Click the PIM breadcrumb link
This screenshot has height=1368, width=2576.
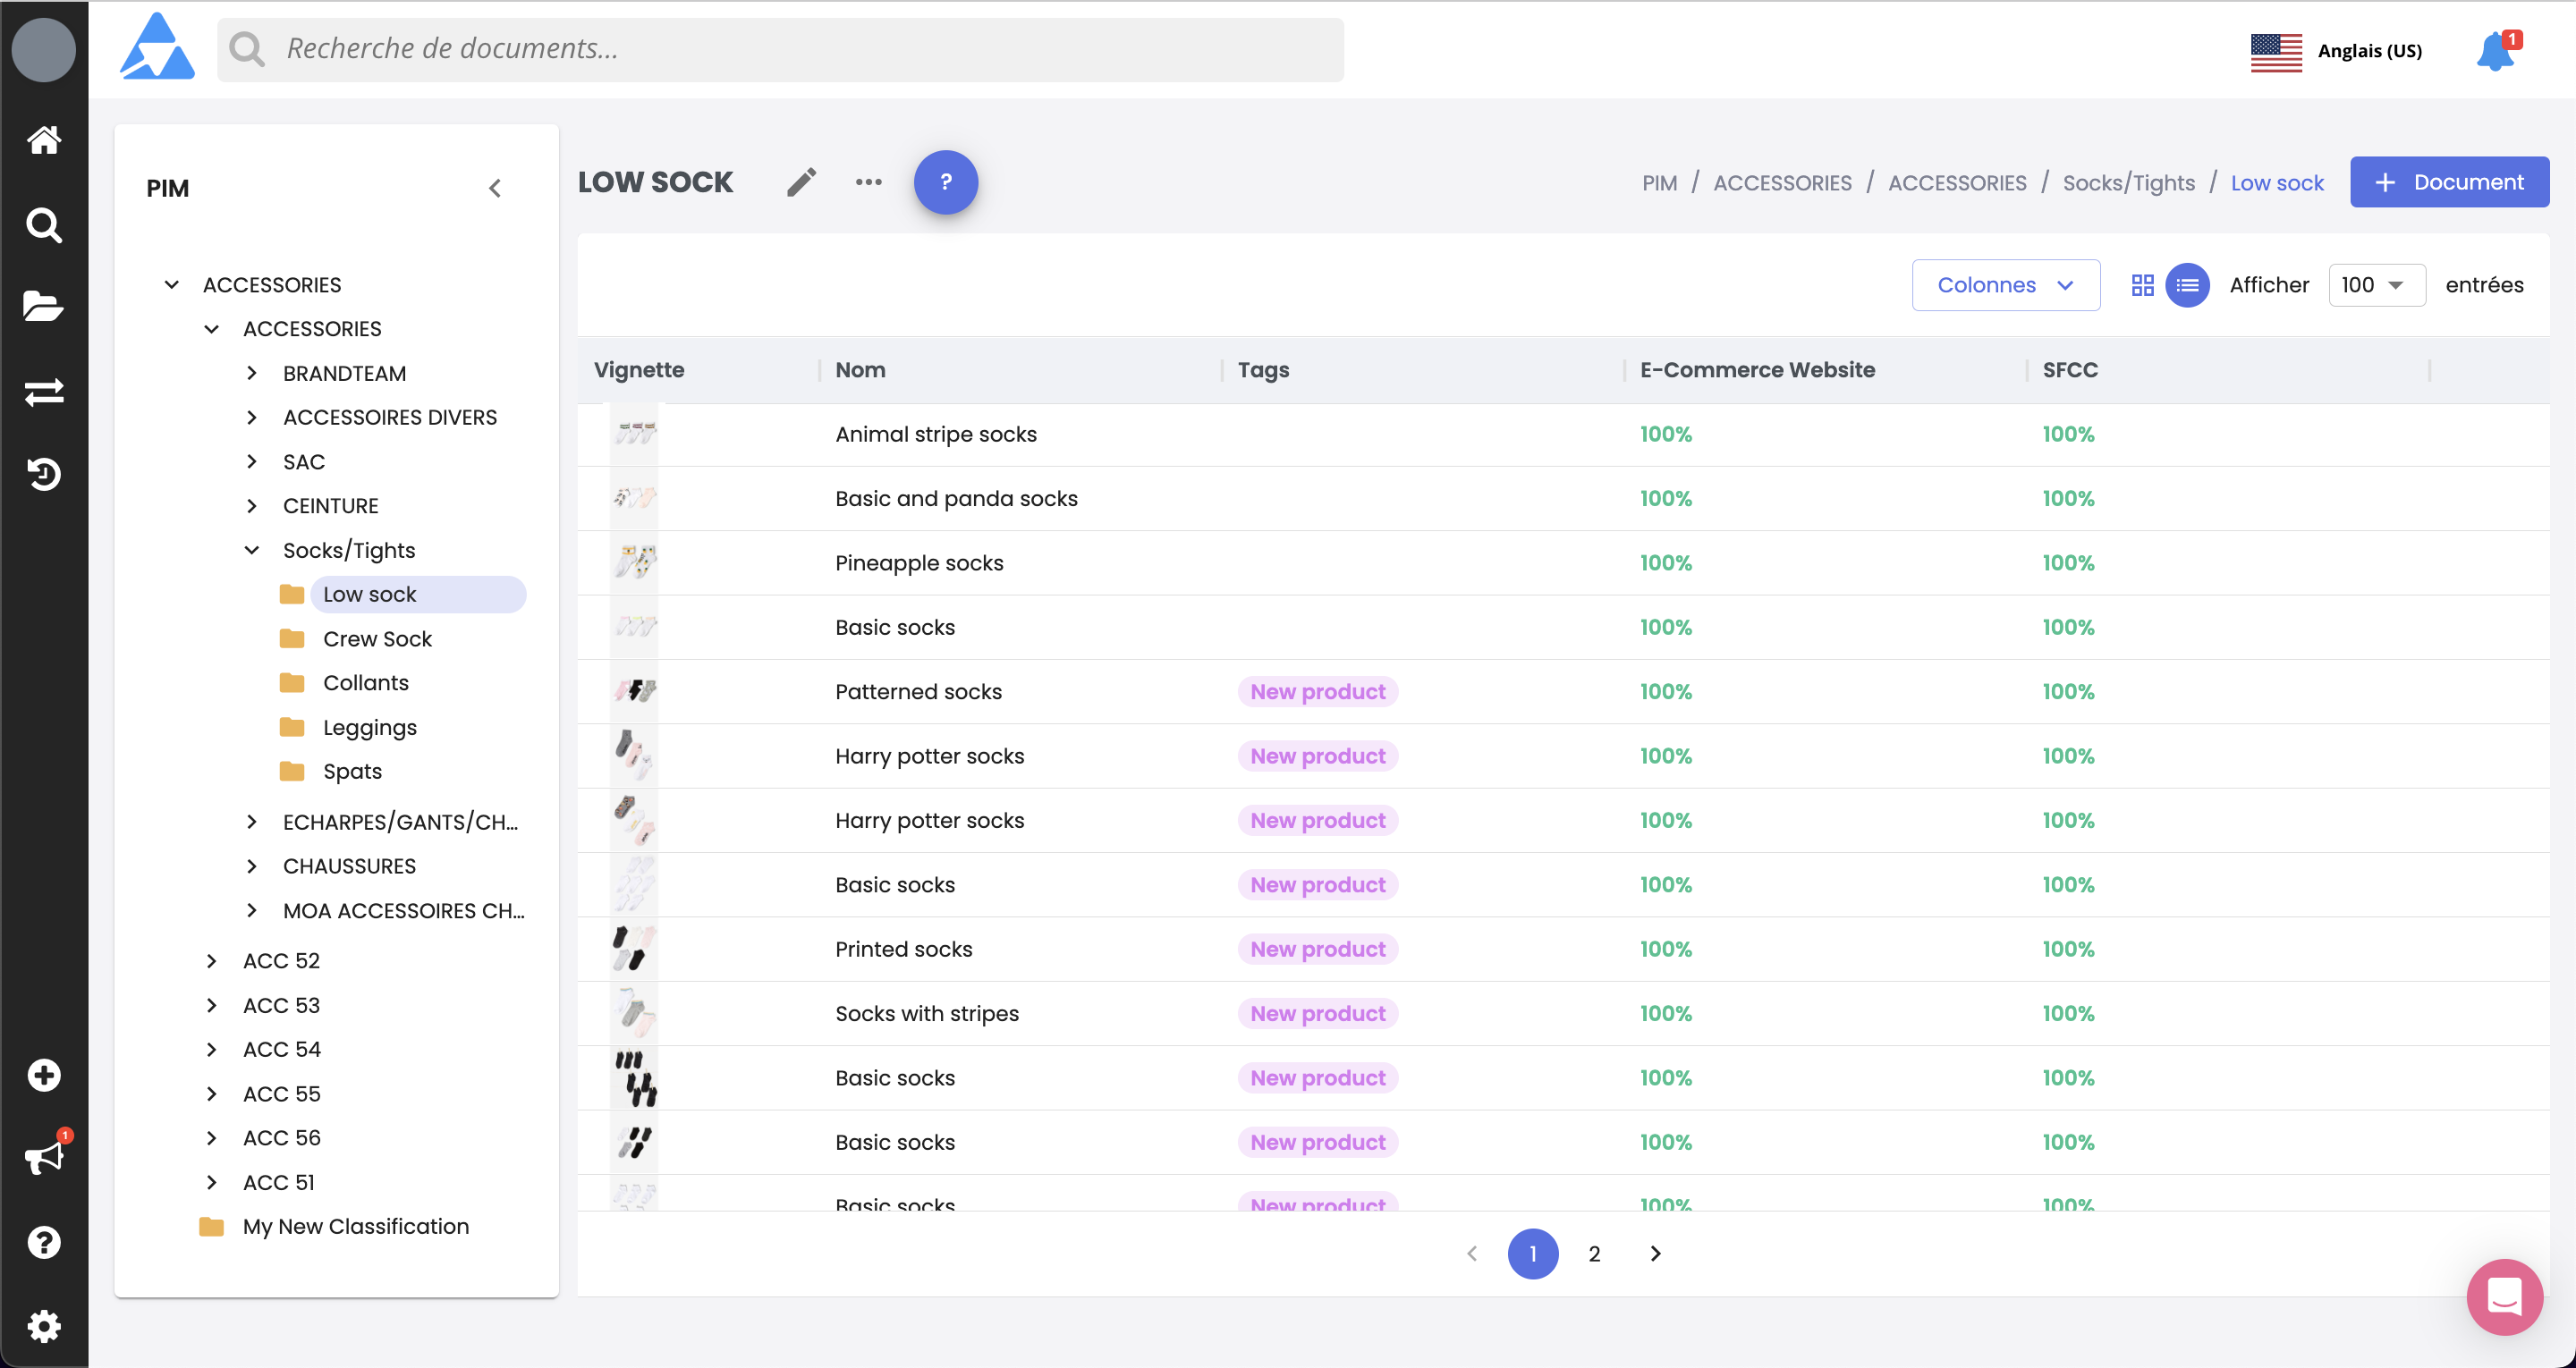(x=1659, y=183)
